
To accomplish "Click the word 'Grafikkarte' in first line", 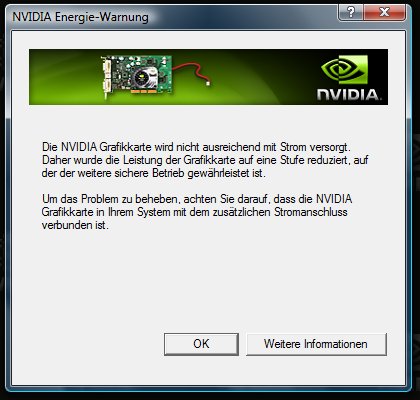I will (x=126, y=147).
